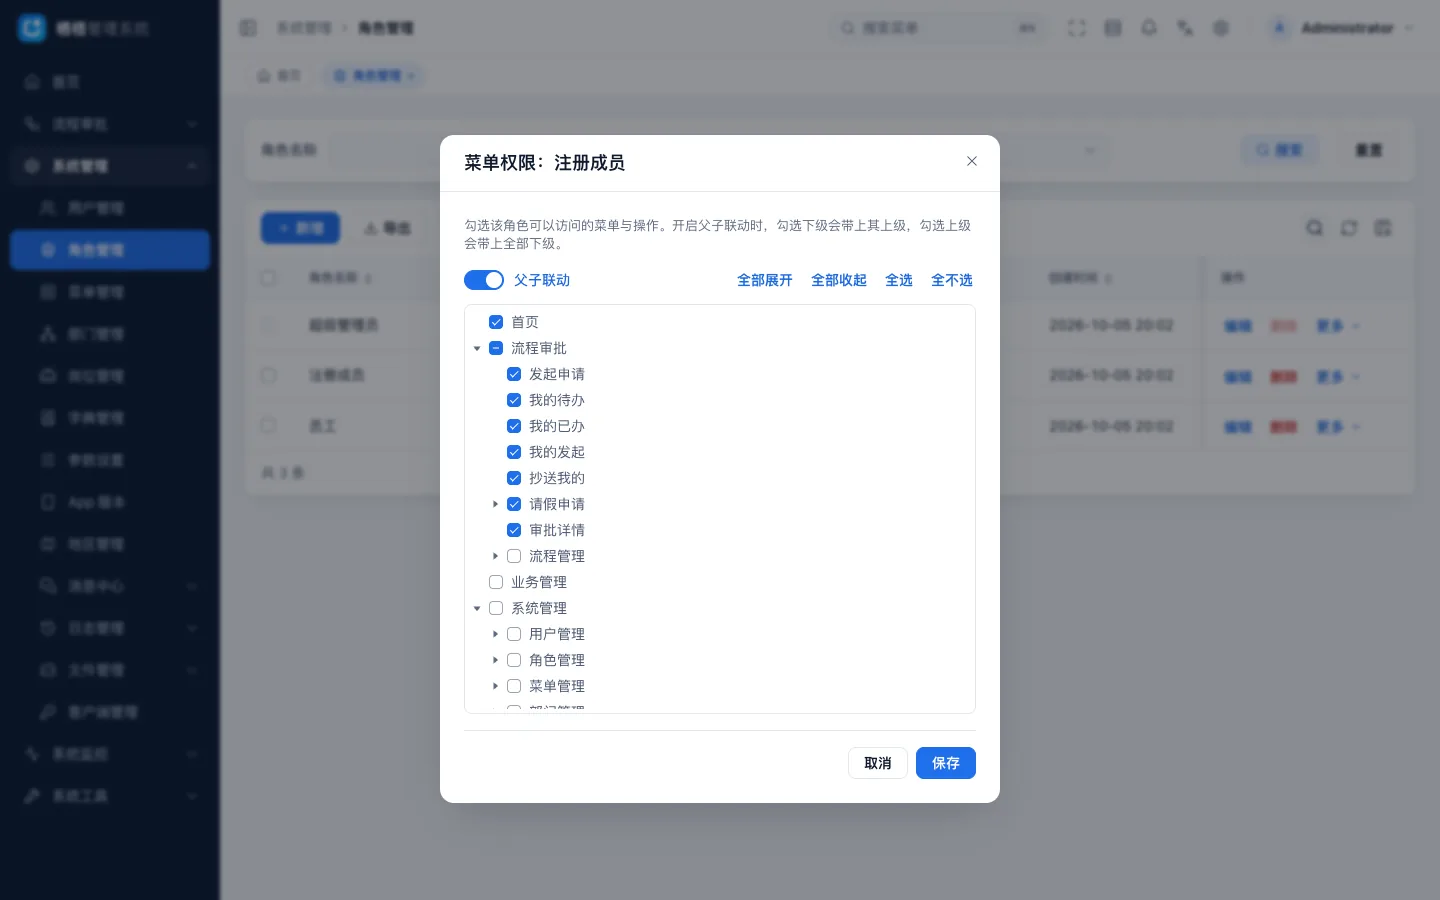Click the 用户管理 label in the permission tree
The image size is (1440, 900).
(x=557, y=634)
